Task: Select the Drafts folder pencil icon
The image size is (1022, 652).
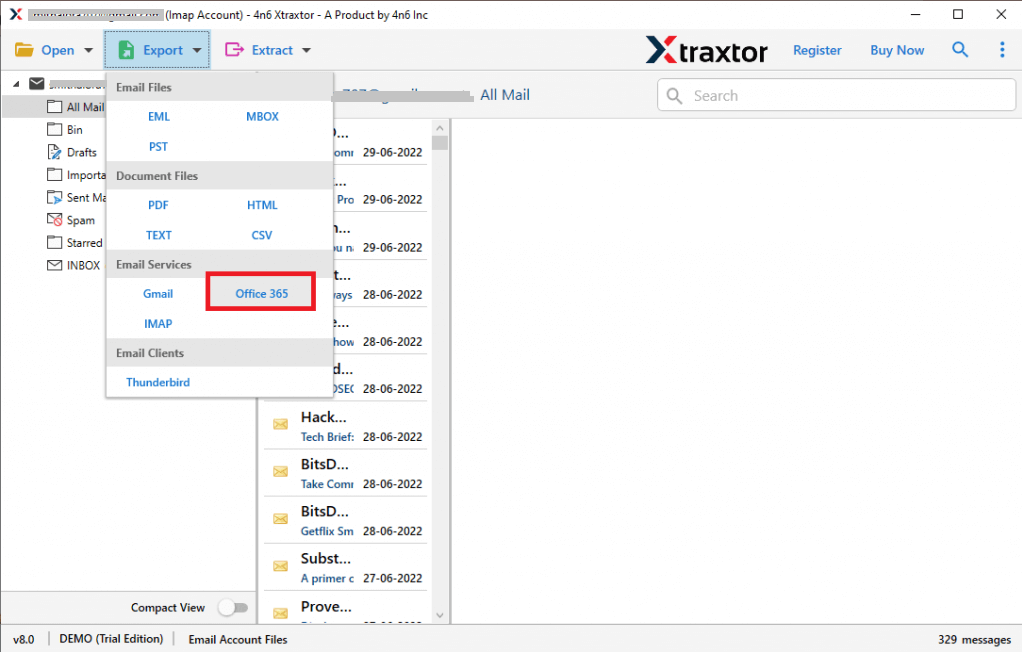Action: coord(53,152)
